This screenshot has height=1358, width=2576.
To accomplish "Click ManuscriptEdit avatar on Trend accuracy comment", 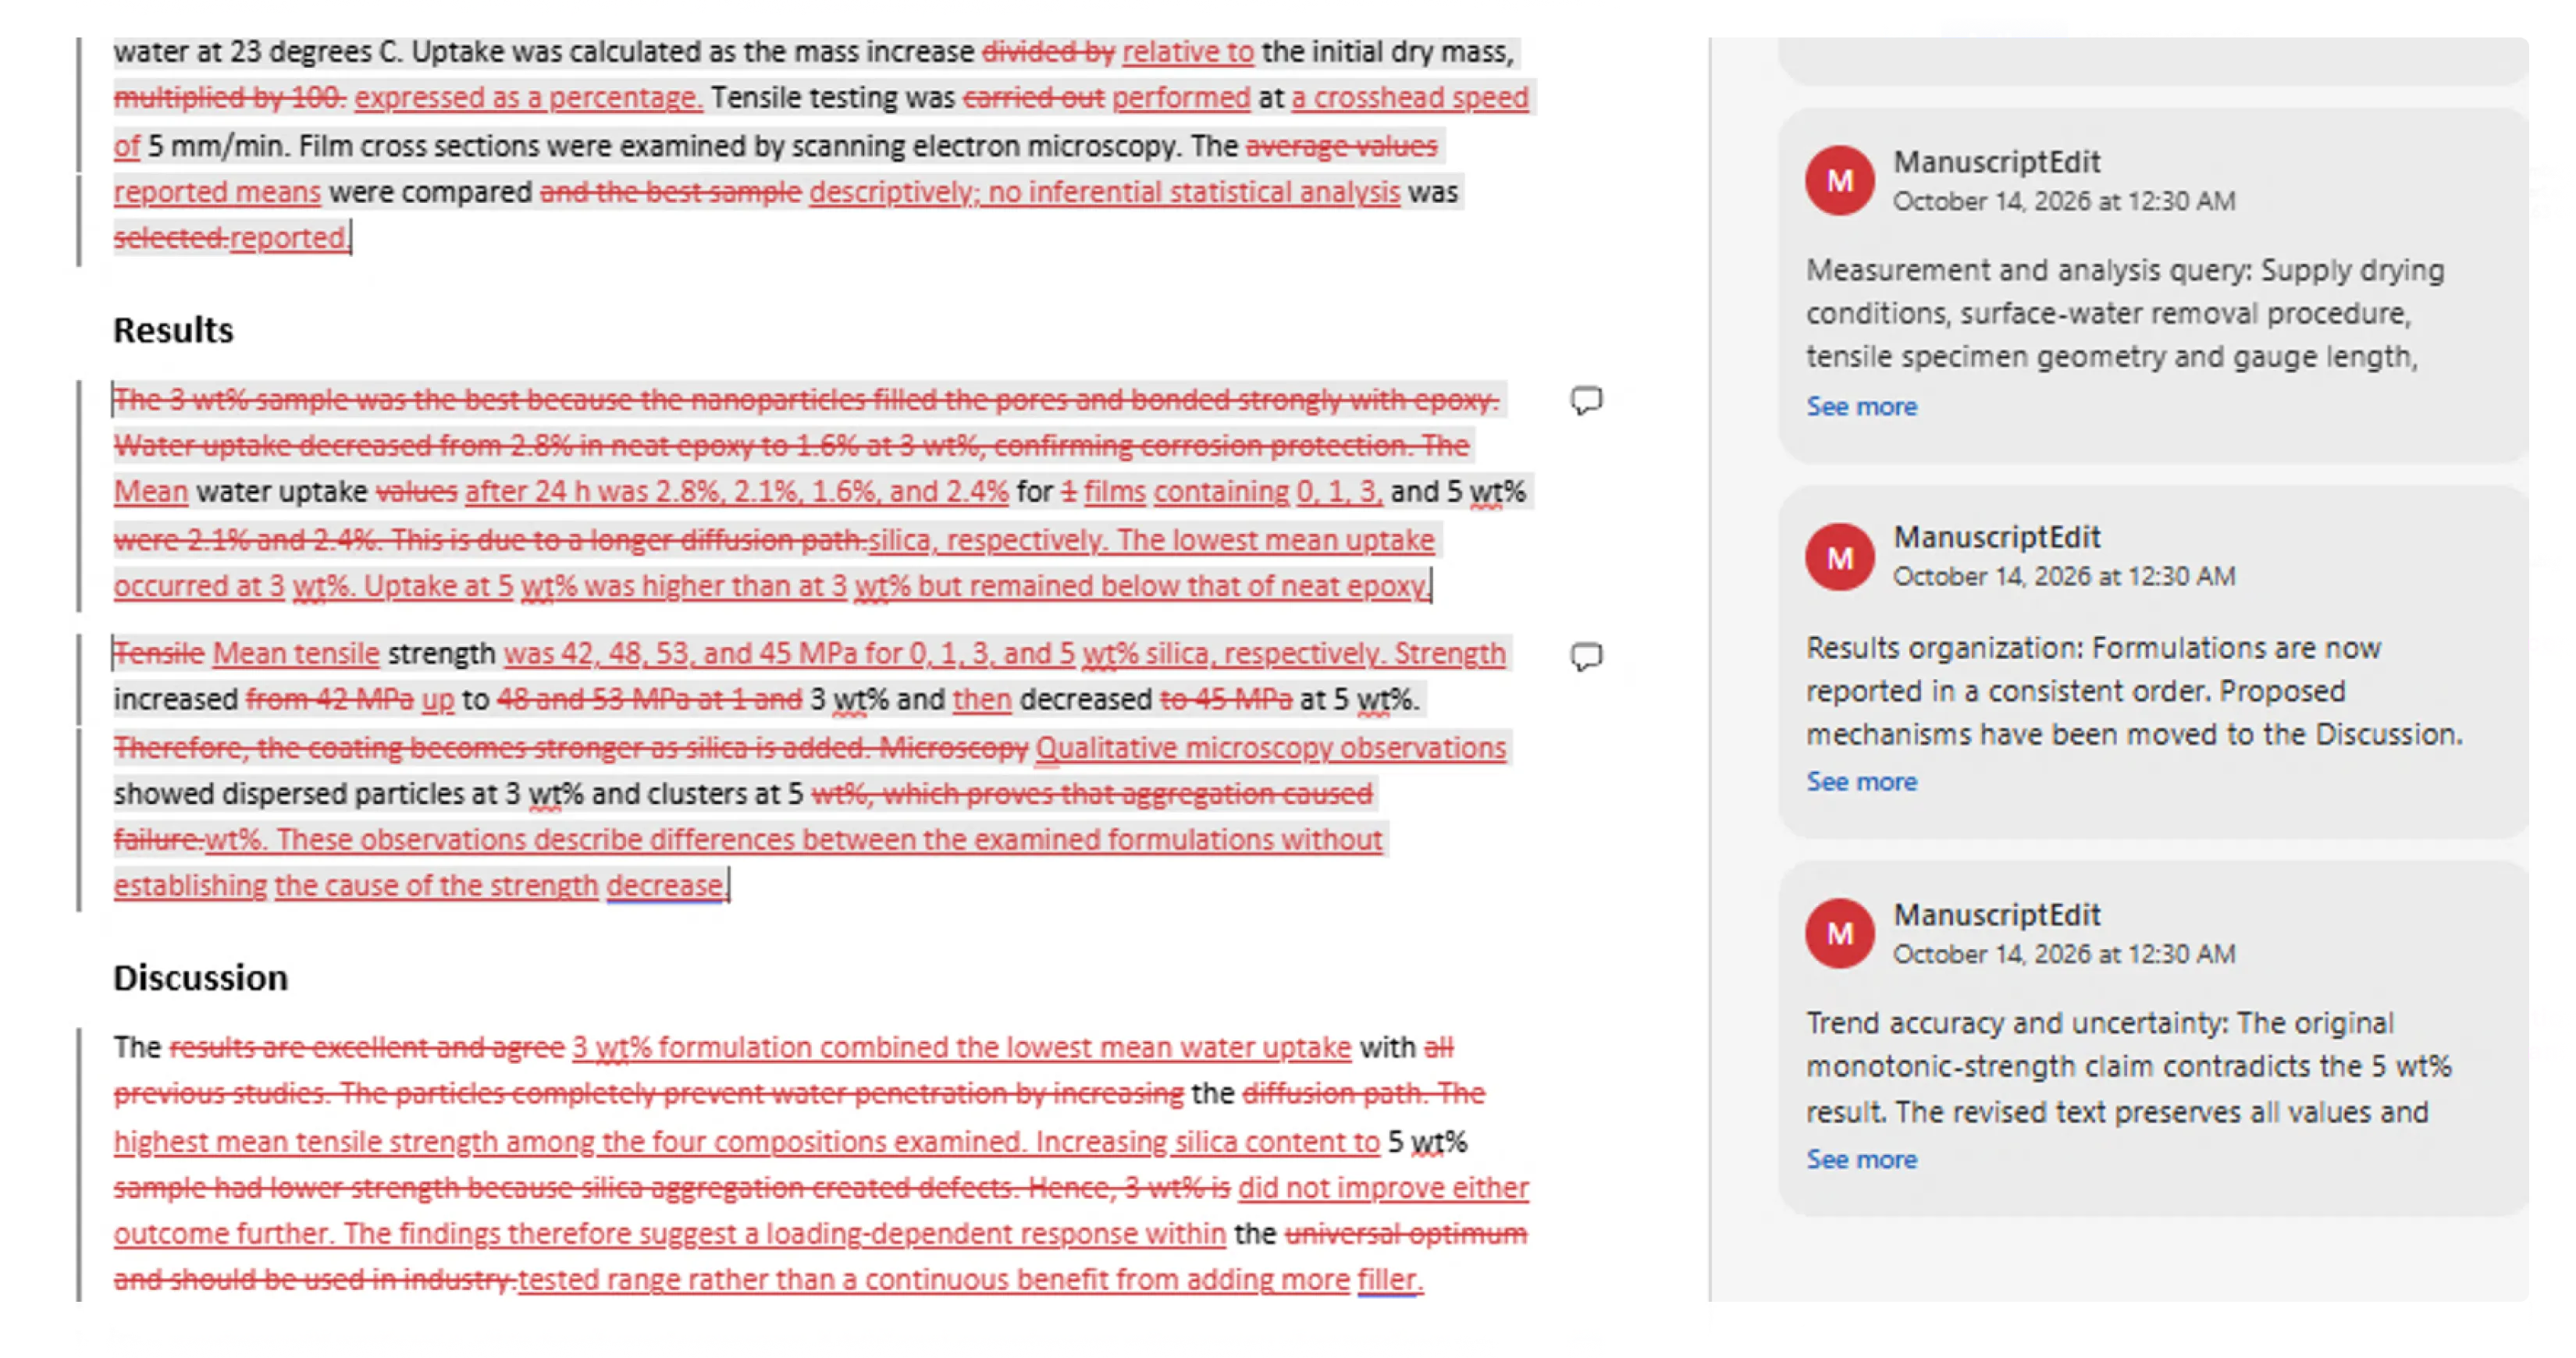I will (x=1839, y=933).
